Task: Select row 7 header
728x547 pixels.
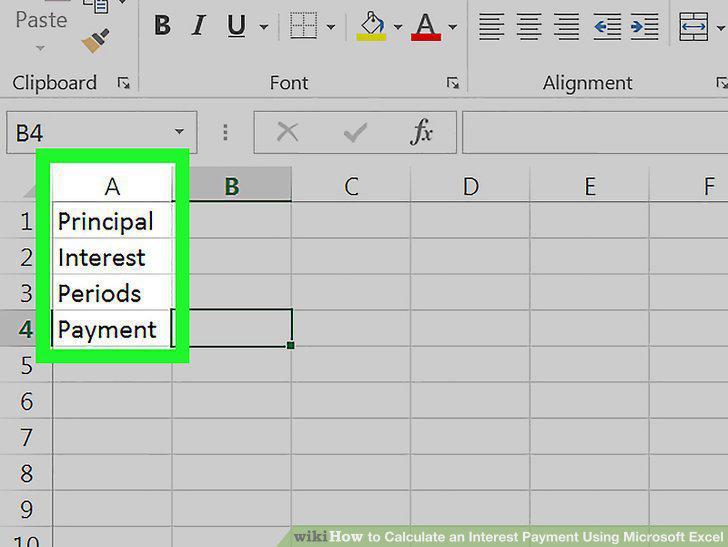Action: coord(26,437)
